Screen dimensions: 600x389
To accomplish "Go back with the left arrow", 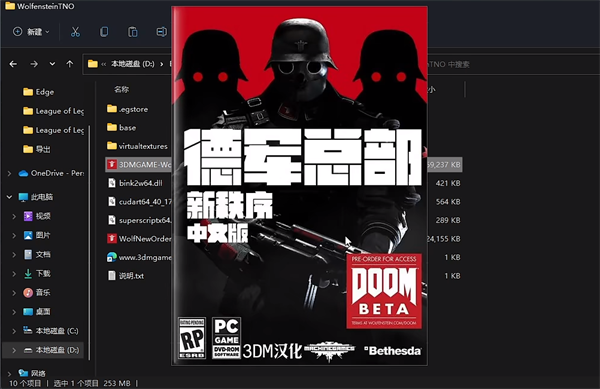I will tap(13, 64).
